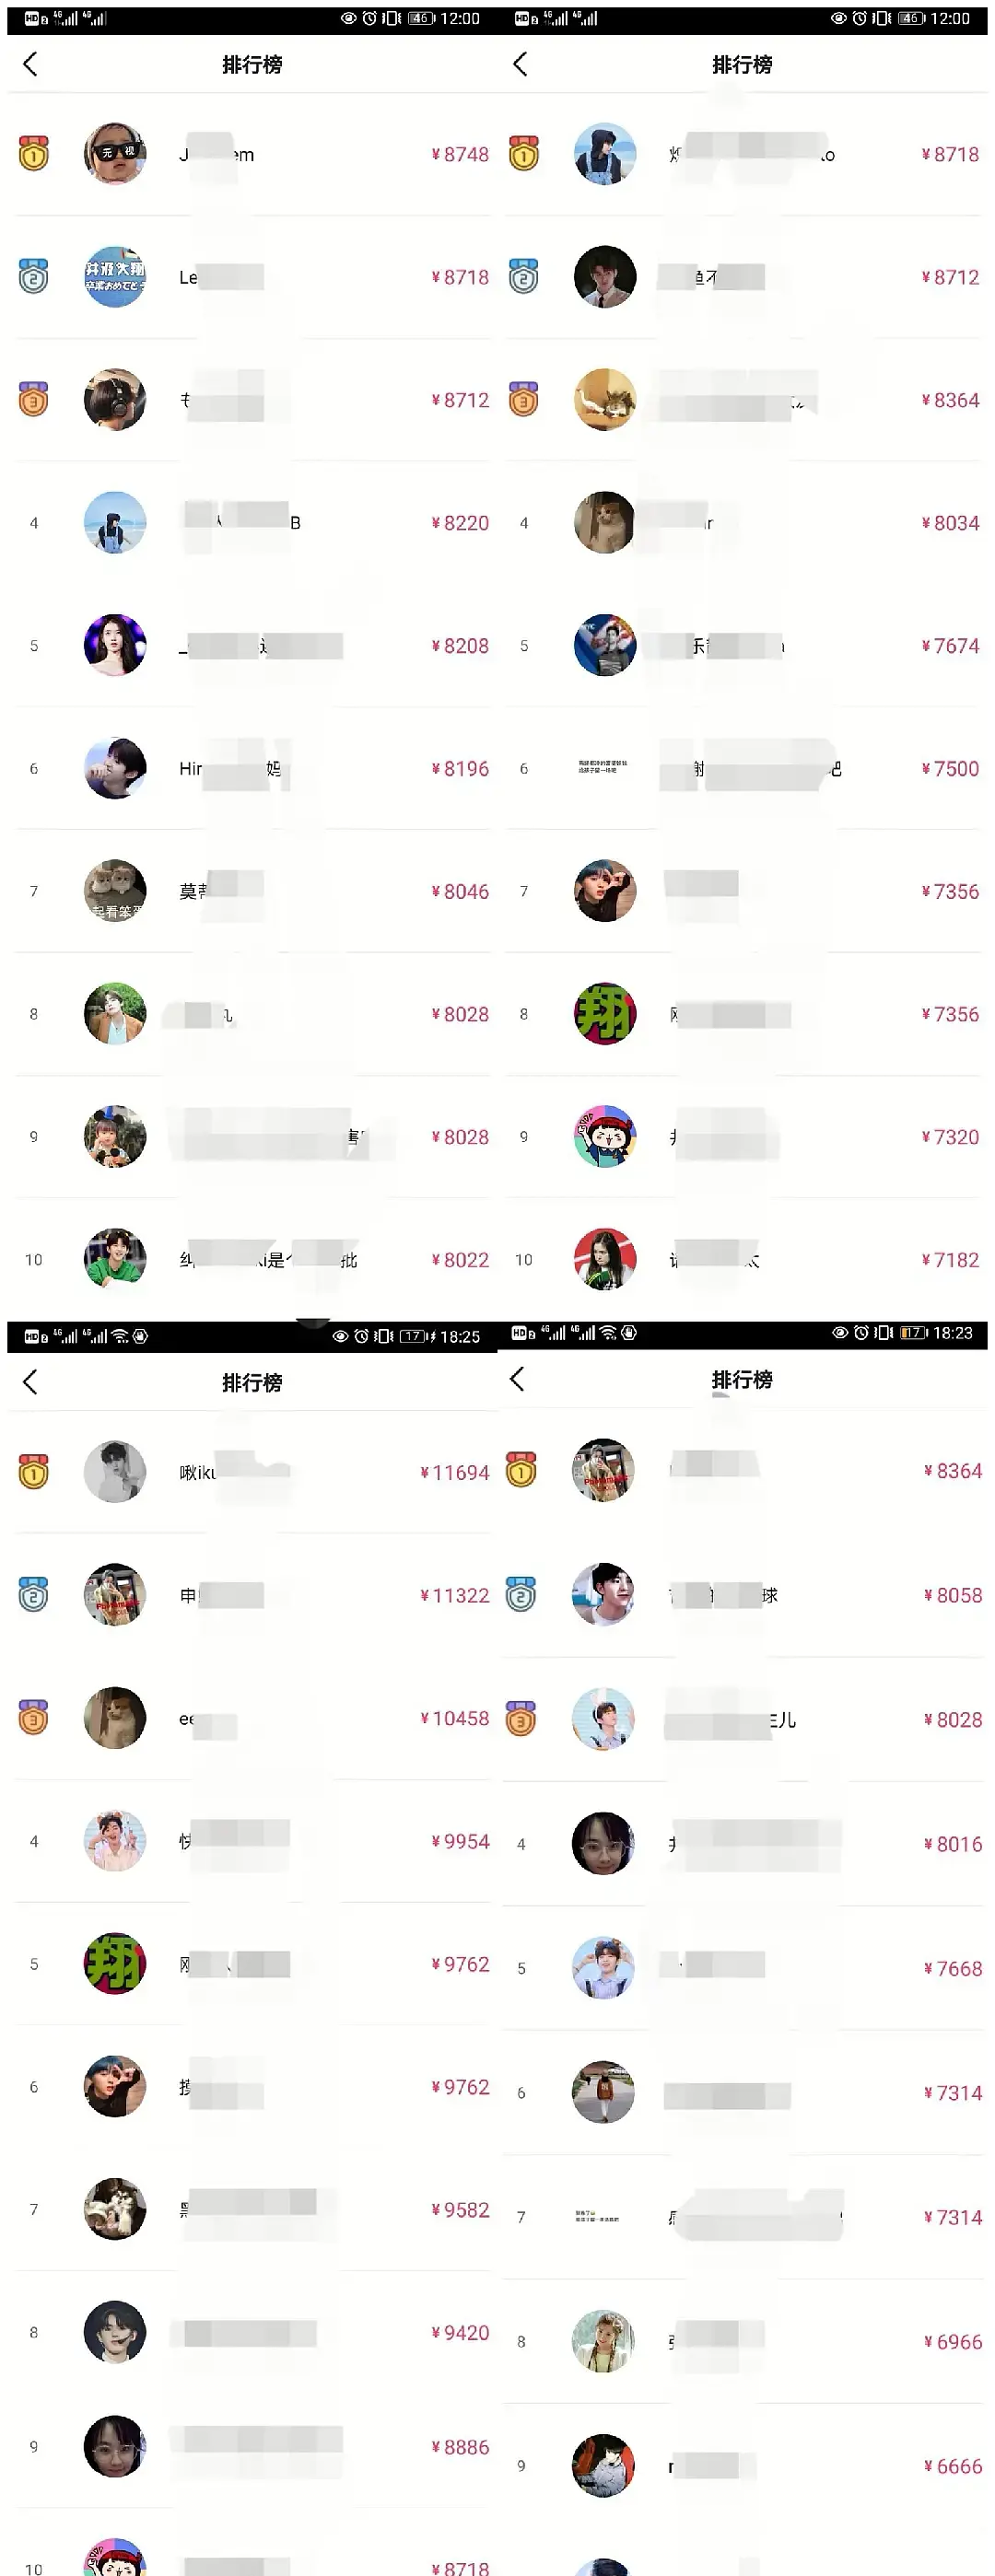The height and width of the screenshot is (2576, 995).
Task: Tap 排行榜 title in 18:25 panel
Action: coord(252,1382)
